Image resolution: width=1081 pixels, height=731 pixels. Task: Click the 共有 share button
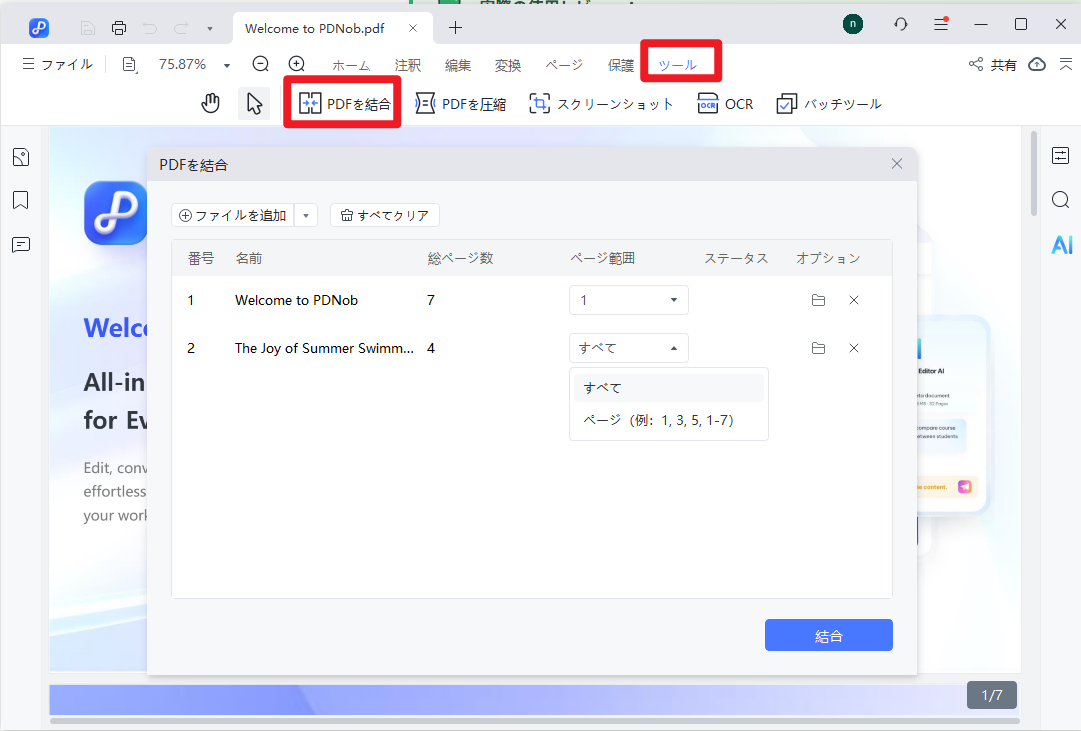[993, 64]
